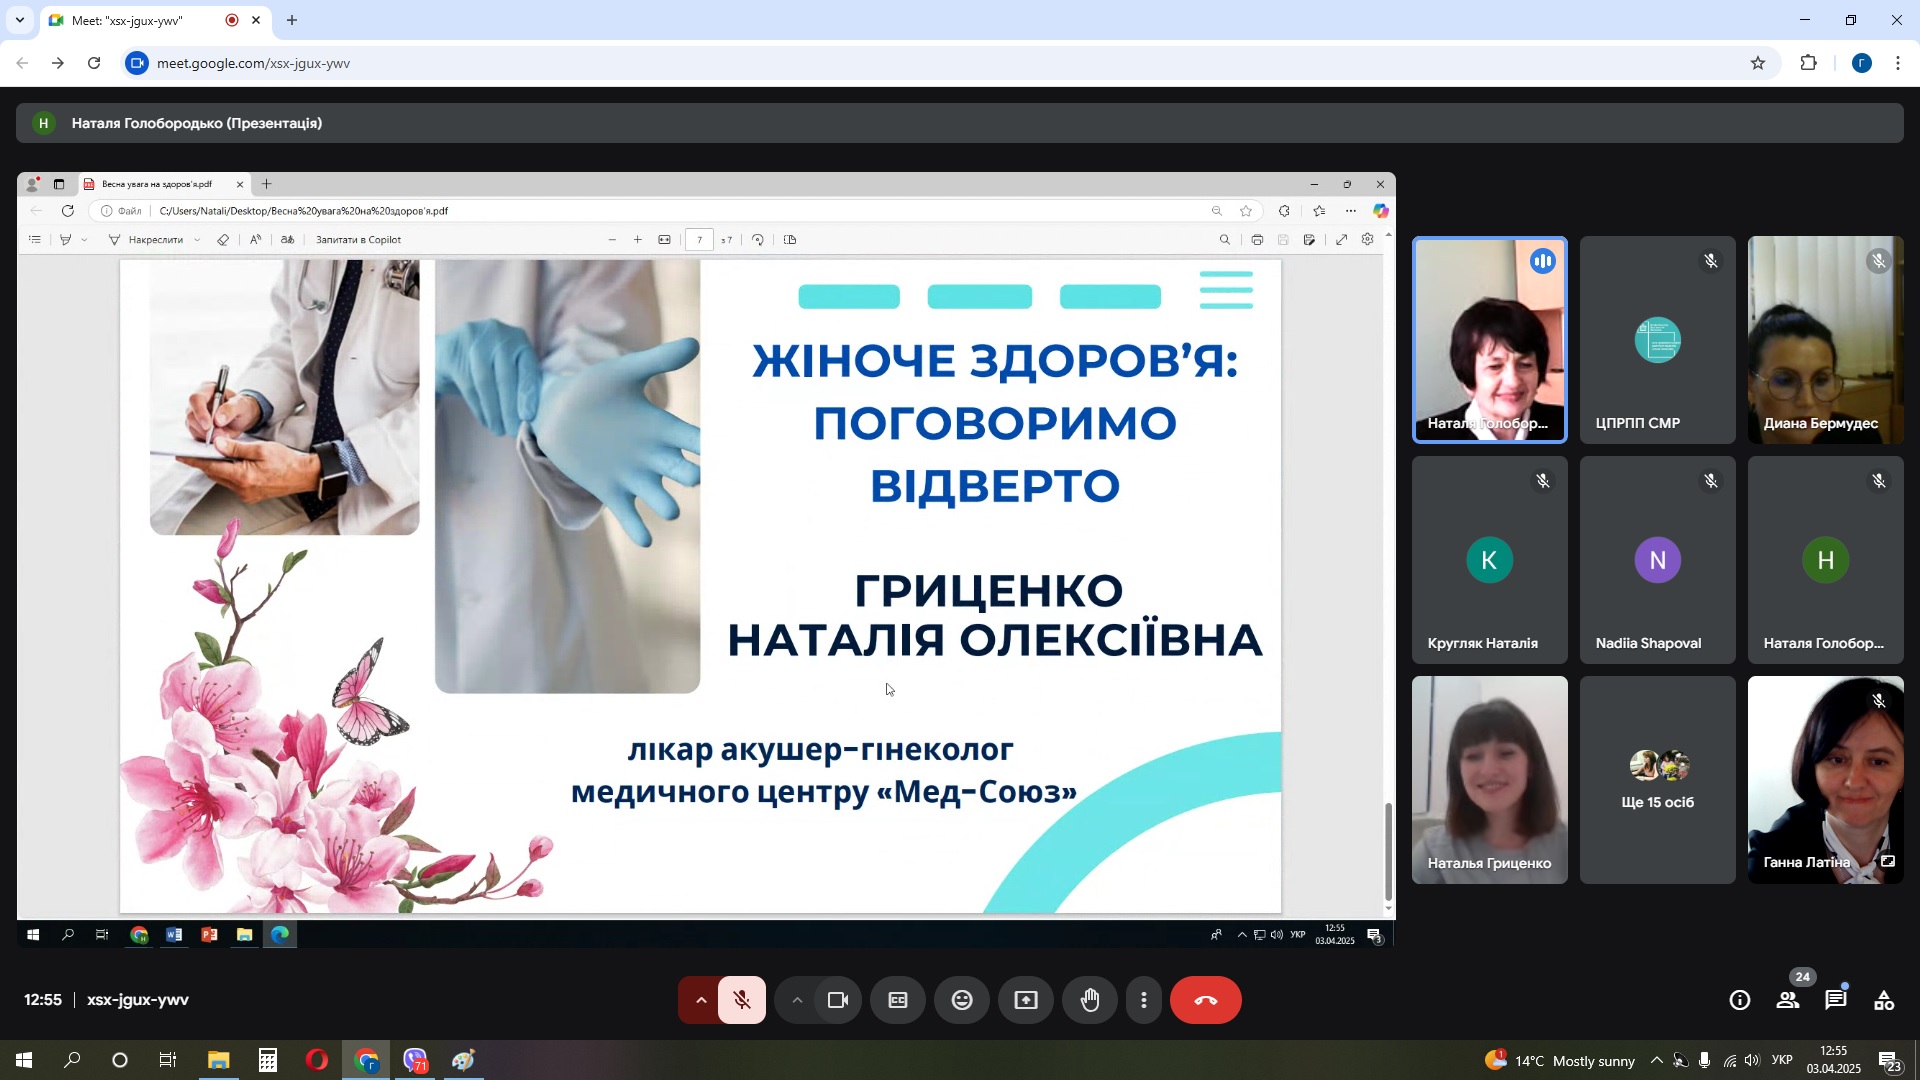Close the Meet tab
The image size is (1920, 1080).
(x=256, y=20)
